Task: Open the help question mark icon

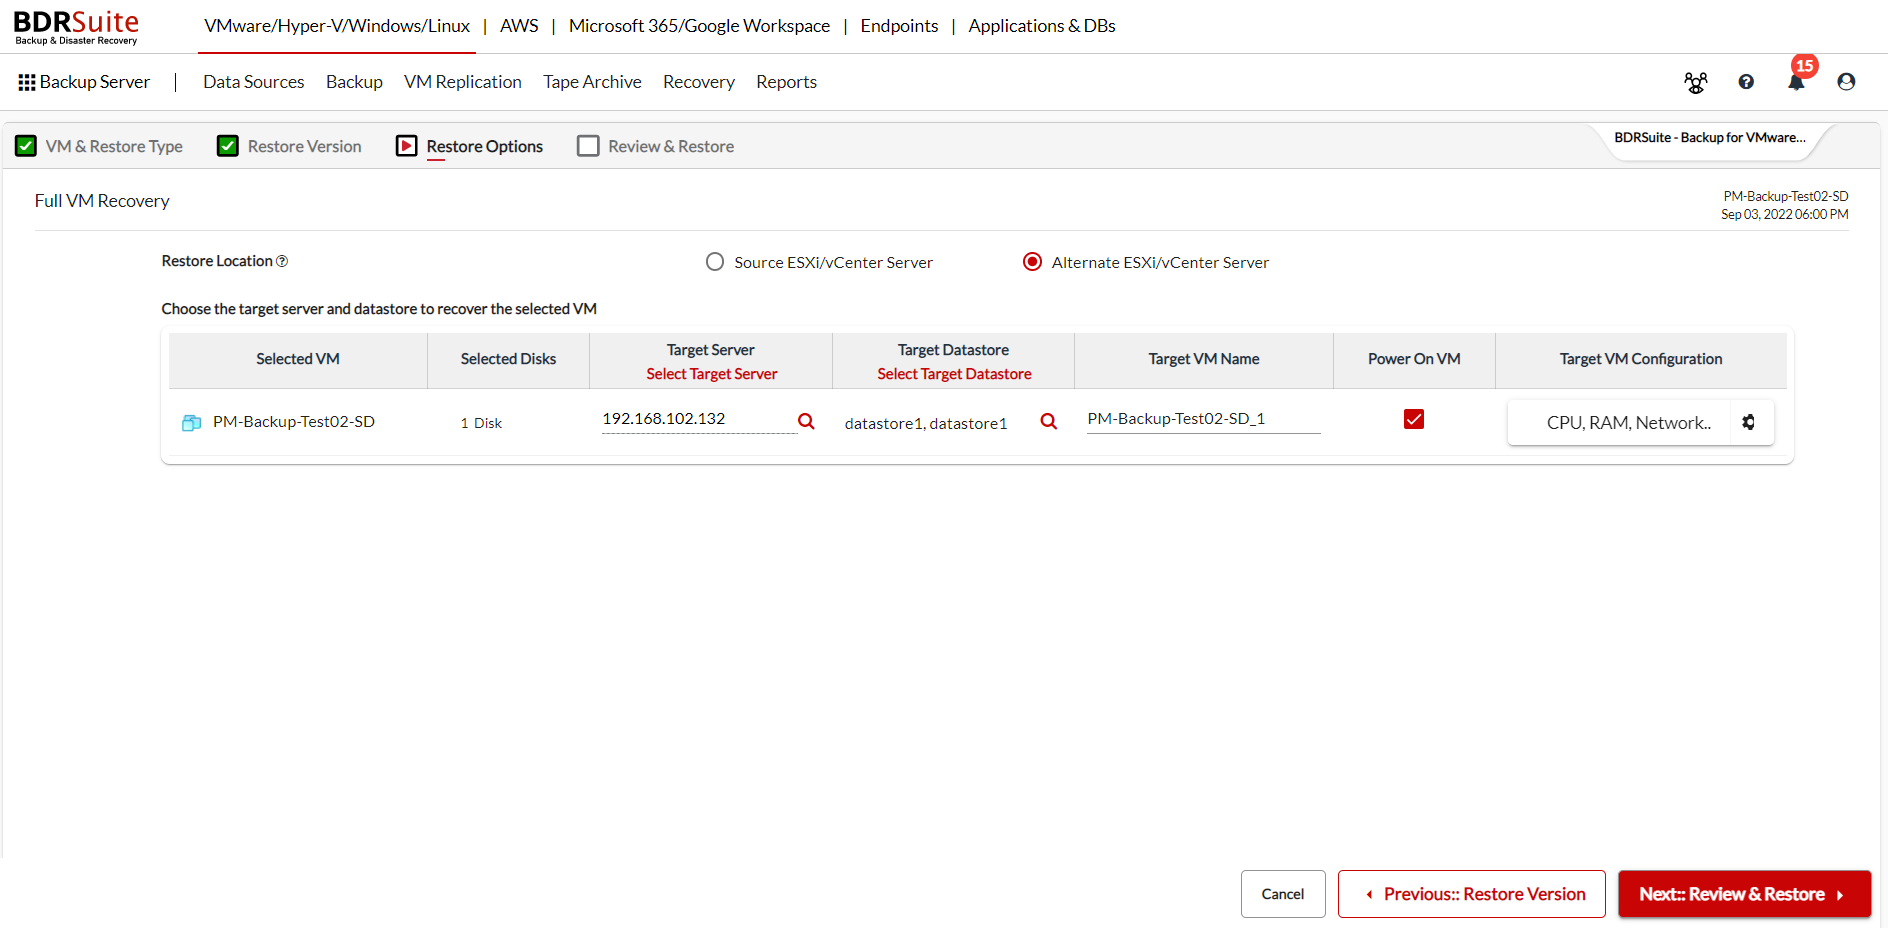Action: coord(1746,82)
